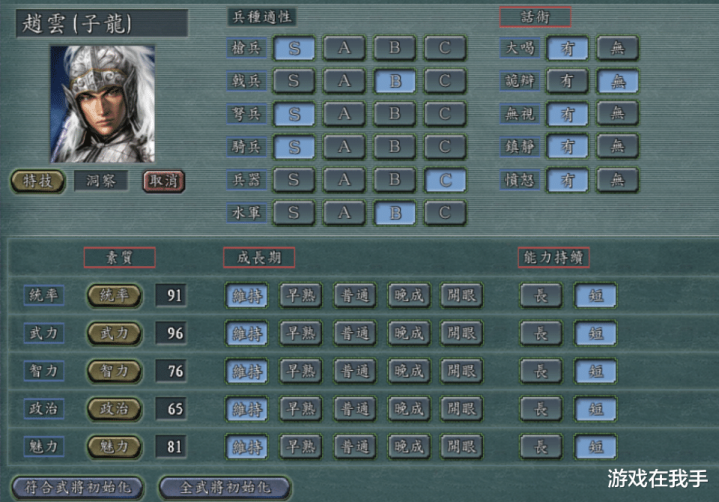Set 魅力 ability duration to 短
This screenshot has width=719, height=502.
[x=596, y=447]
